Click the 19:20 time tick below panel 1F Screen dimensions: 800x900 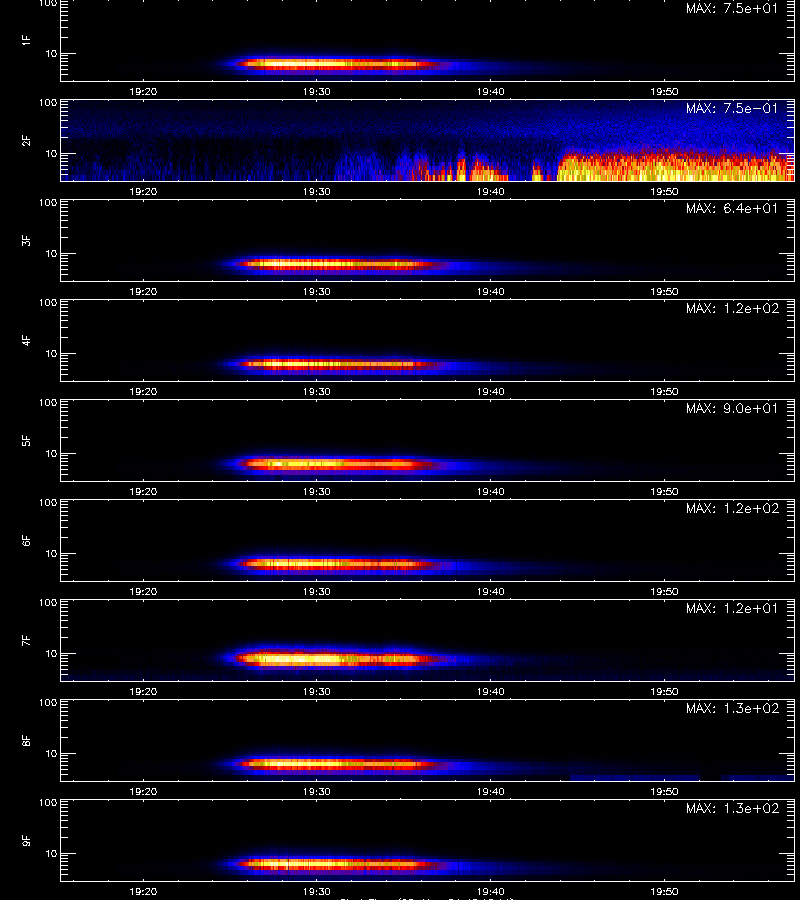point(143,91)
